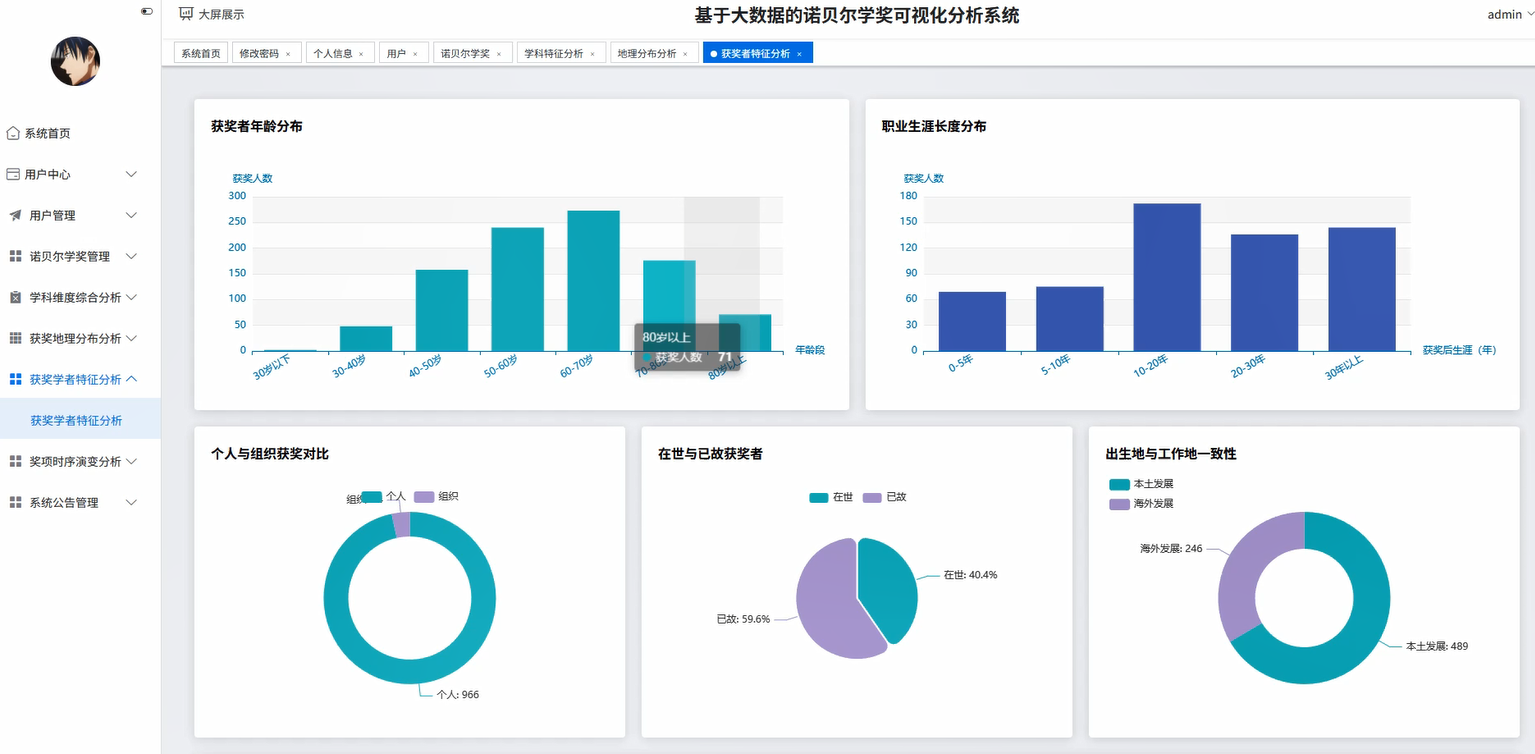This screenshot has height=754, width=1535.
Task: Toggle 已故 legend in living laureates chart
Action: [x=884, y=497]
